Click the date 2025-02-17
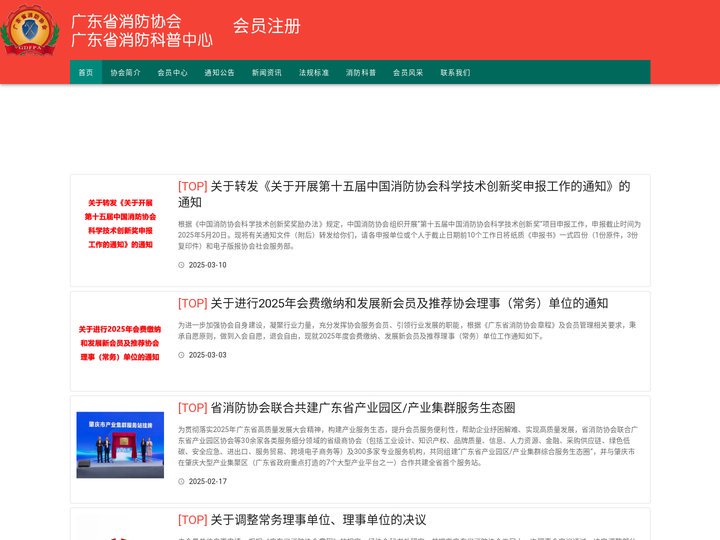Image resolution: width=720 pixels, height=540 pixels. pos(208,481)
